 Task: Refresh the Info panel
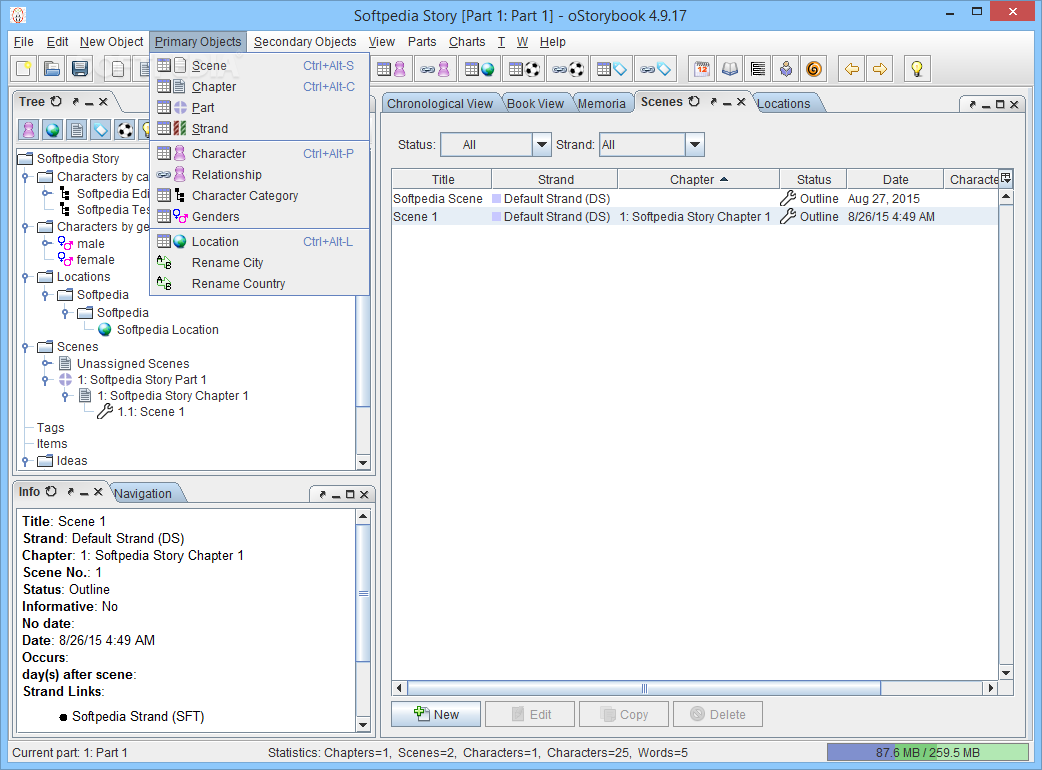tap(51, 491)
